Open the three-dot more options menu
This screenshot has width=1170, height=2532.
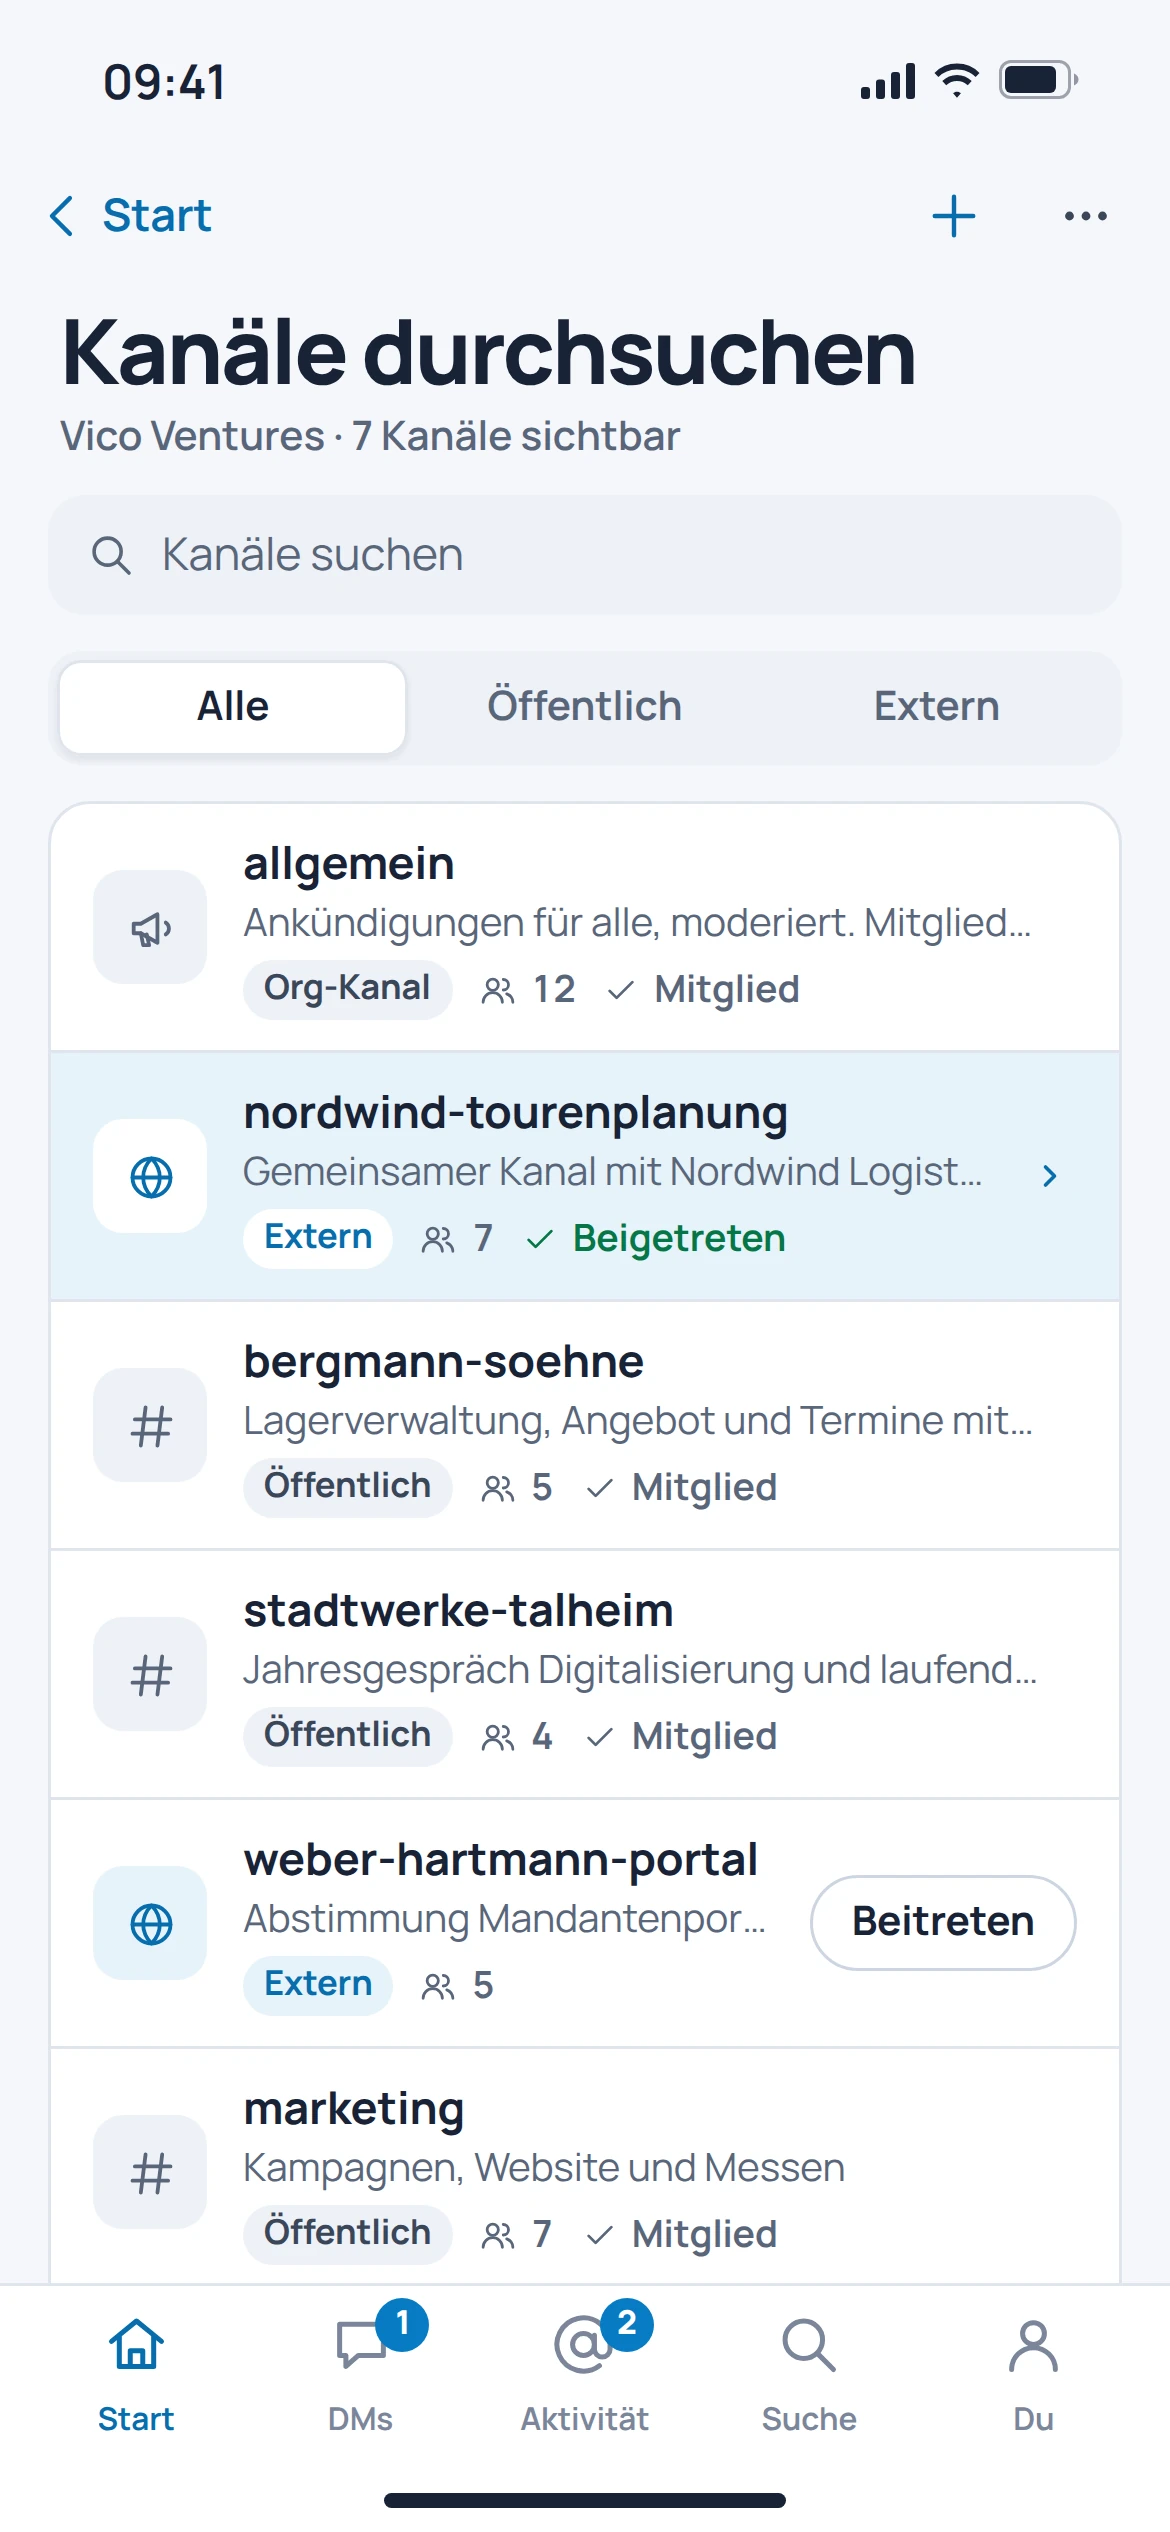(x=1086, y=216)
